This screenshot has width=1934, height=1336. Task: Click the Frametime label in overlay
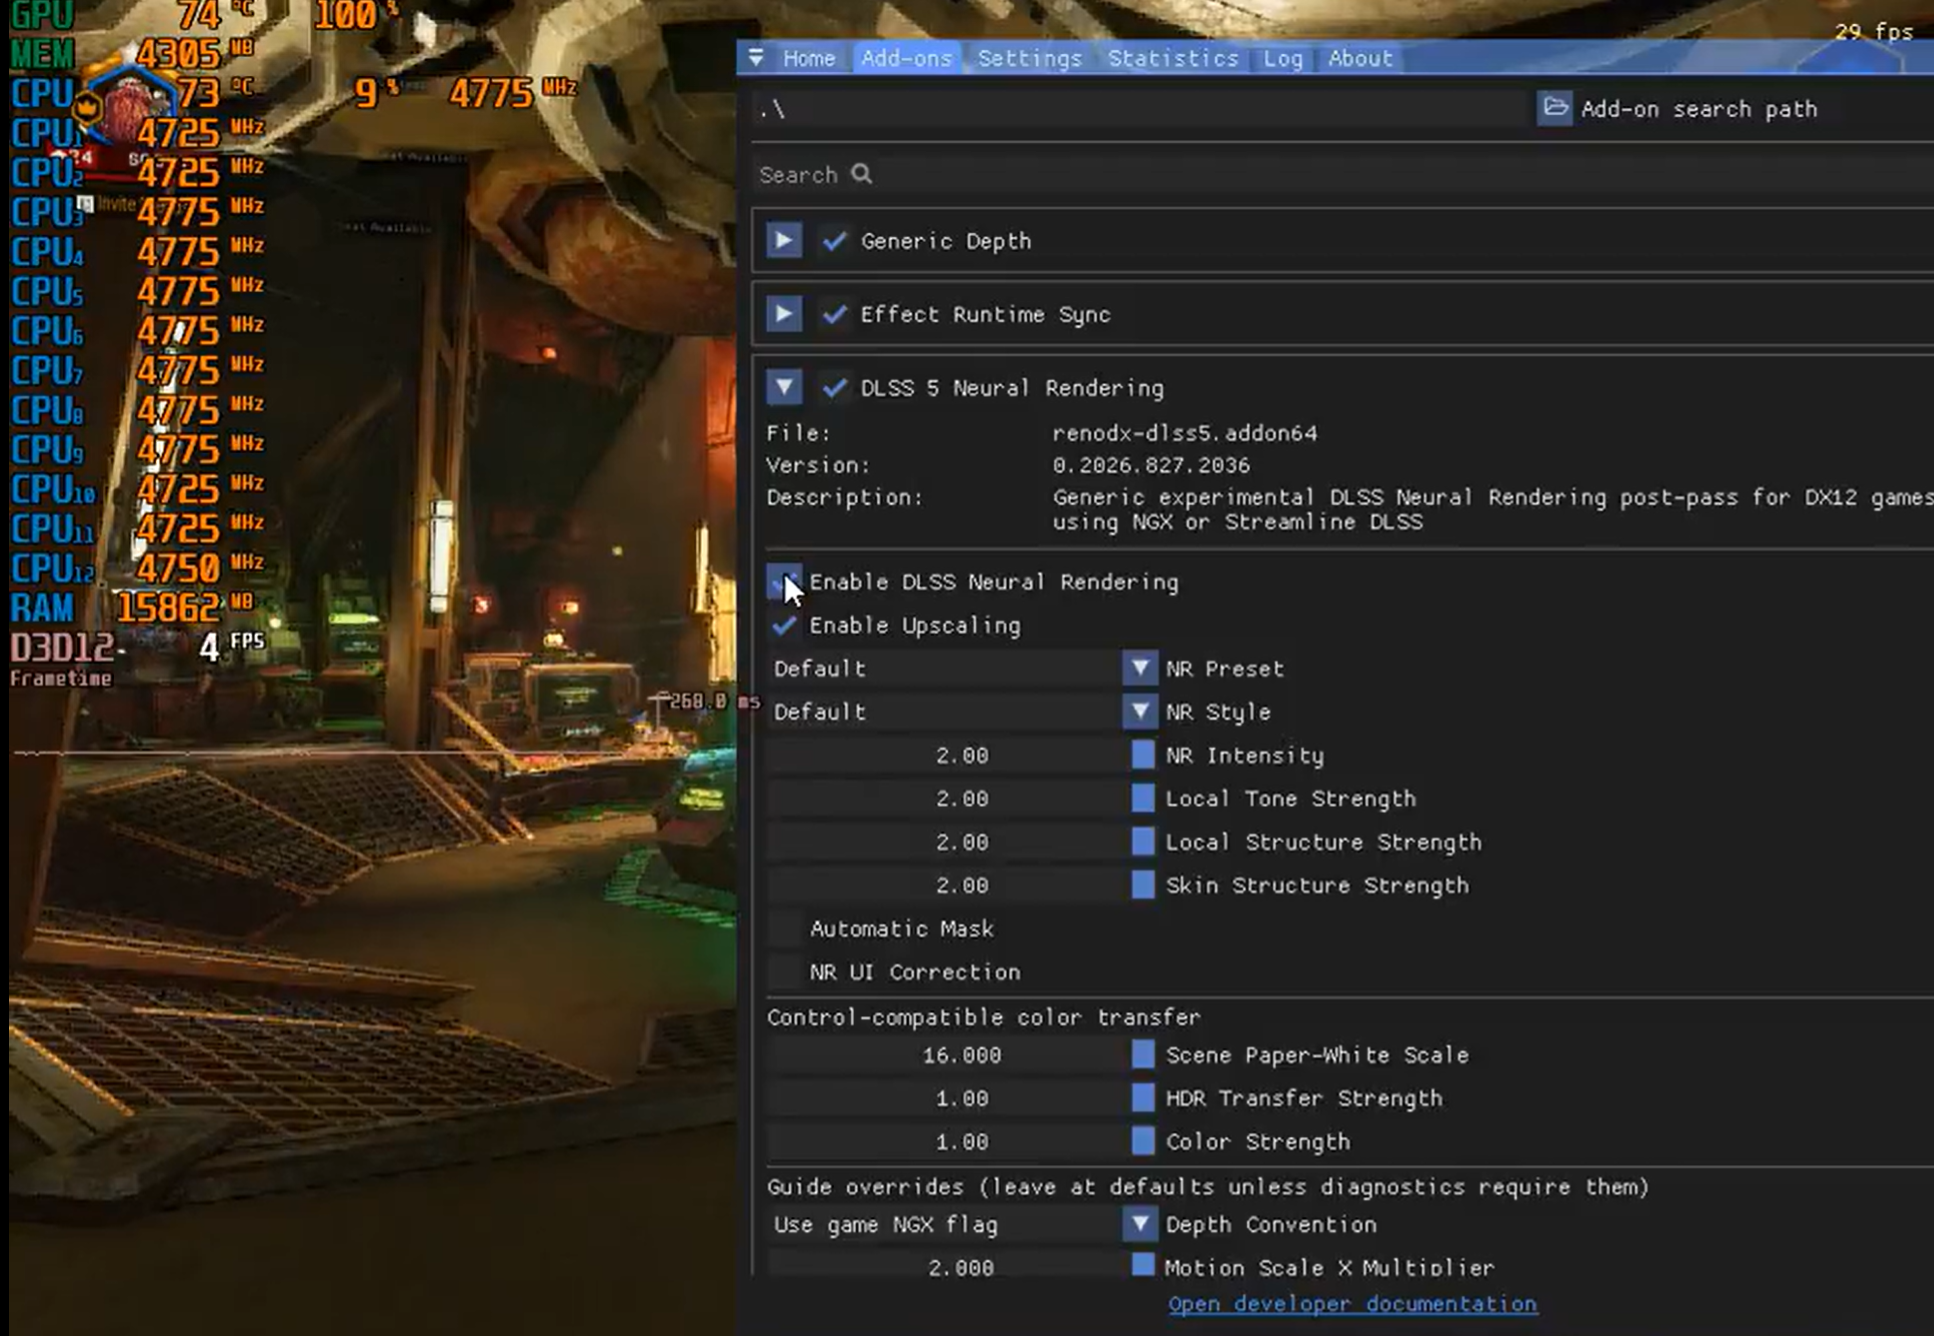tap(61, 678)
